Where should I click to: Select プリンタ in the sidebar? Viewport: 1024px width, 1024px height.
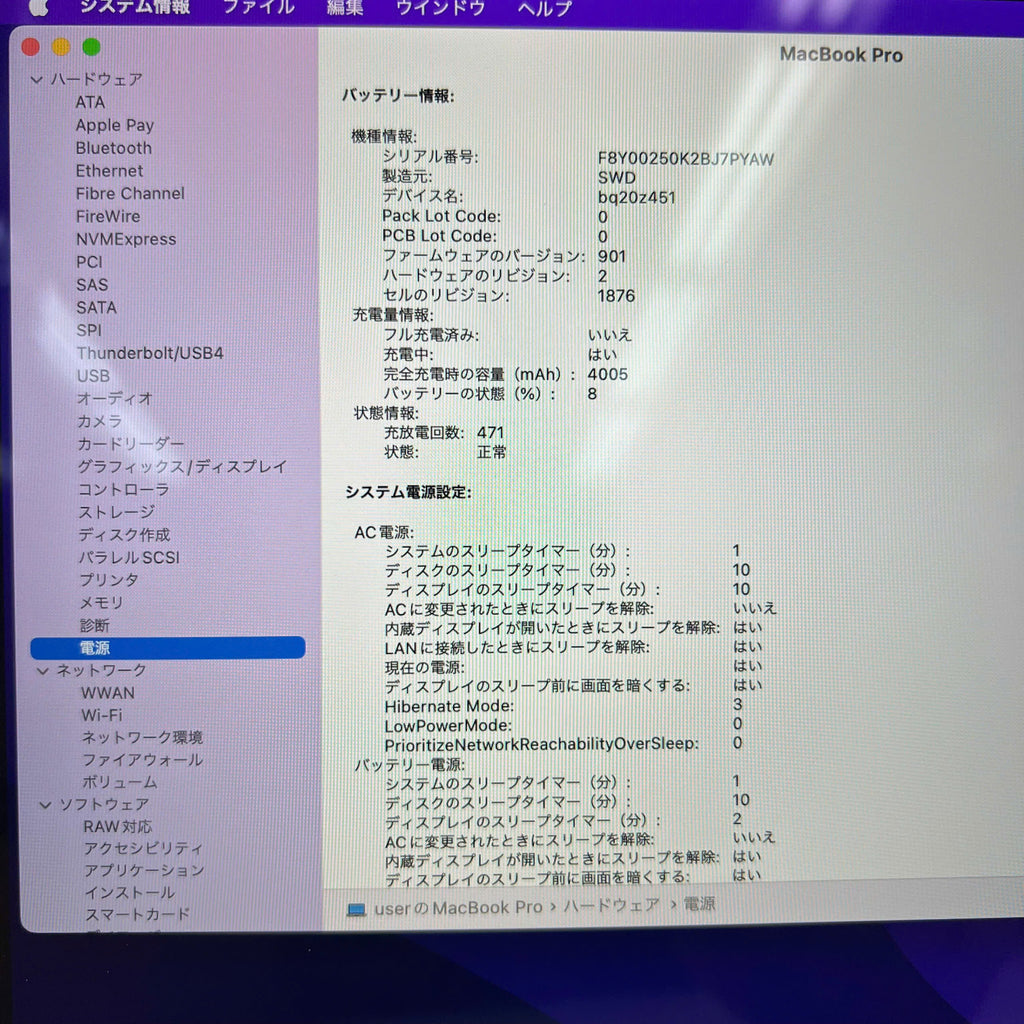(109, 580)
